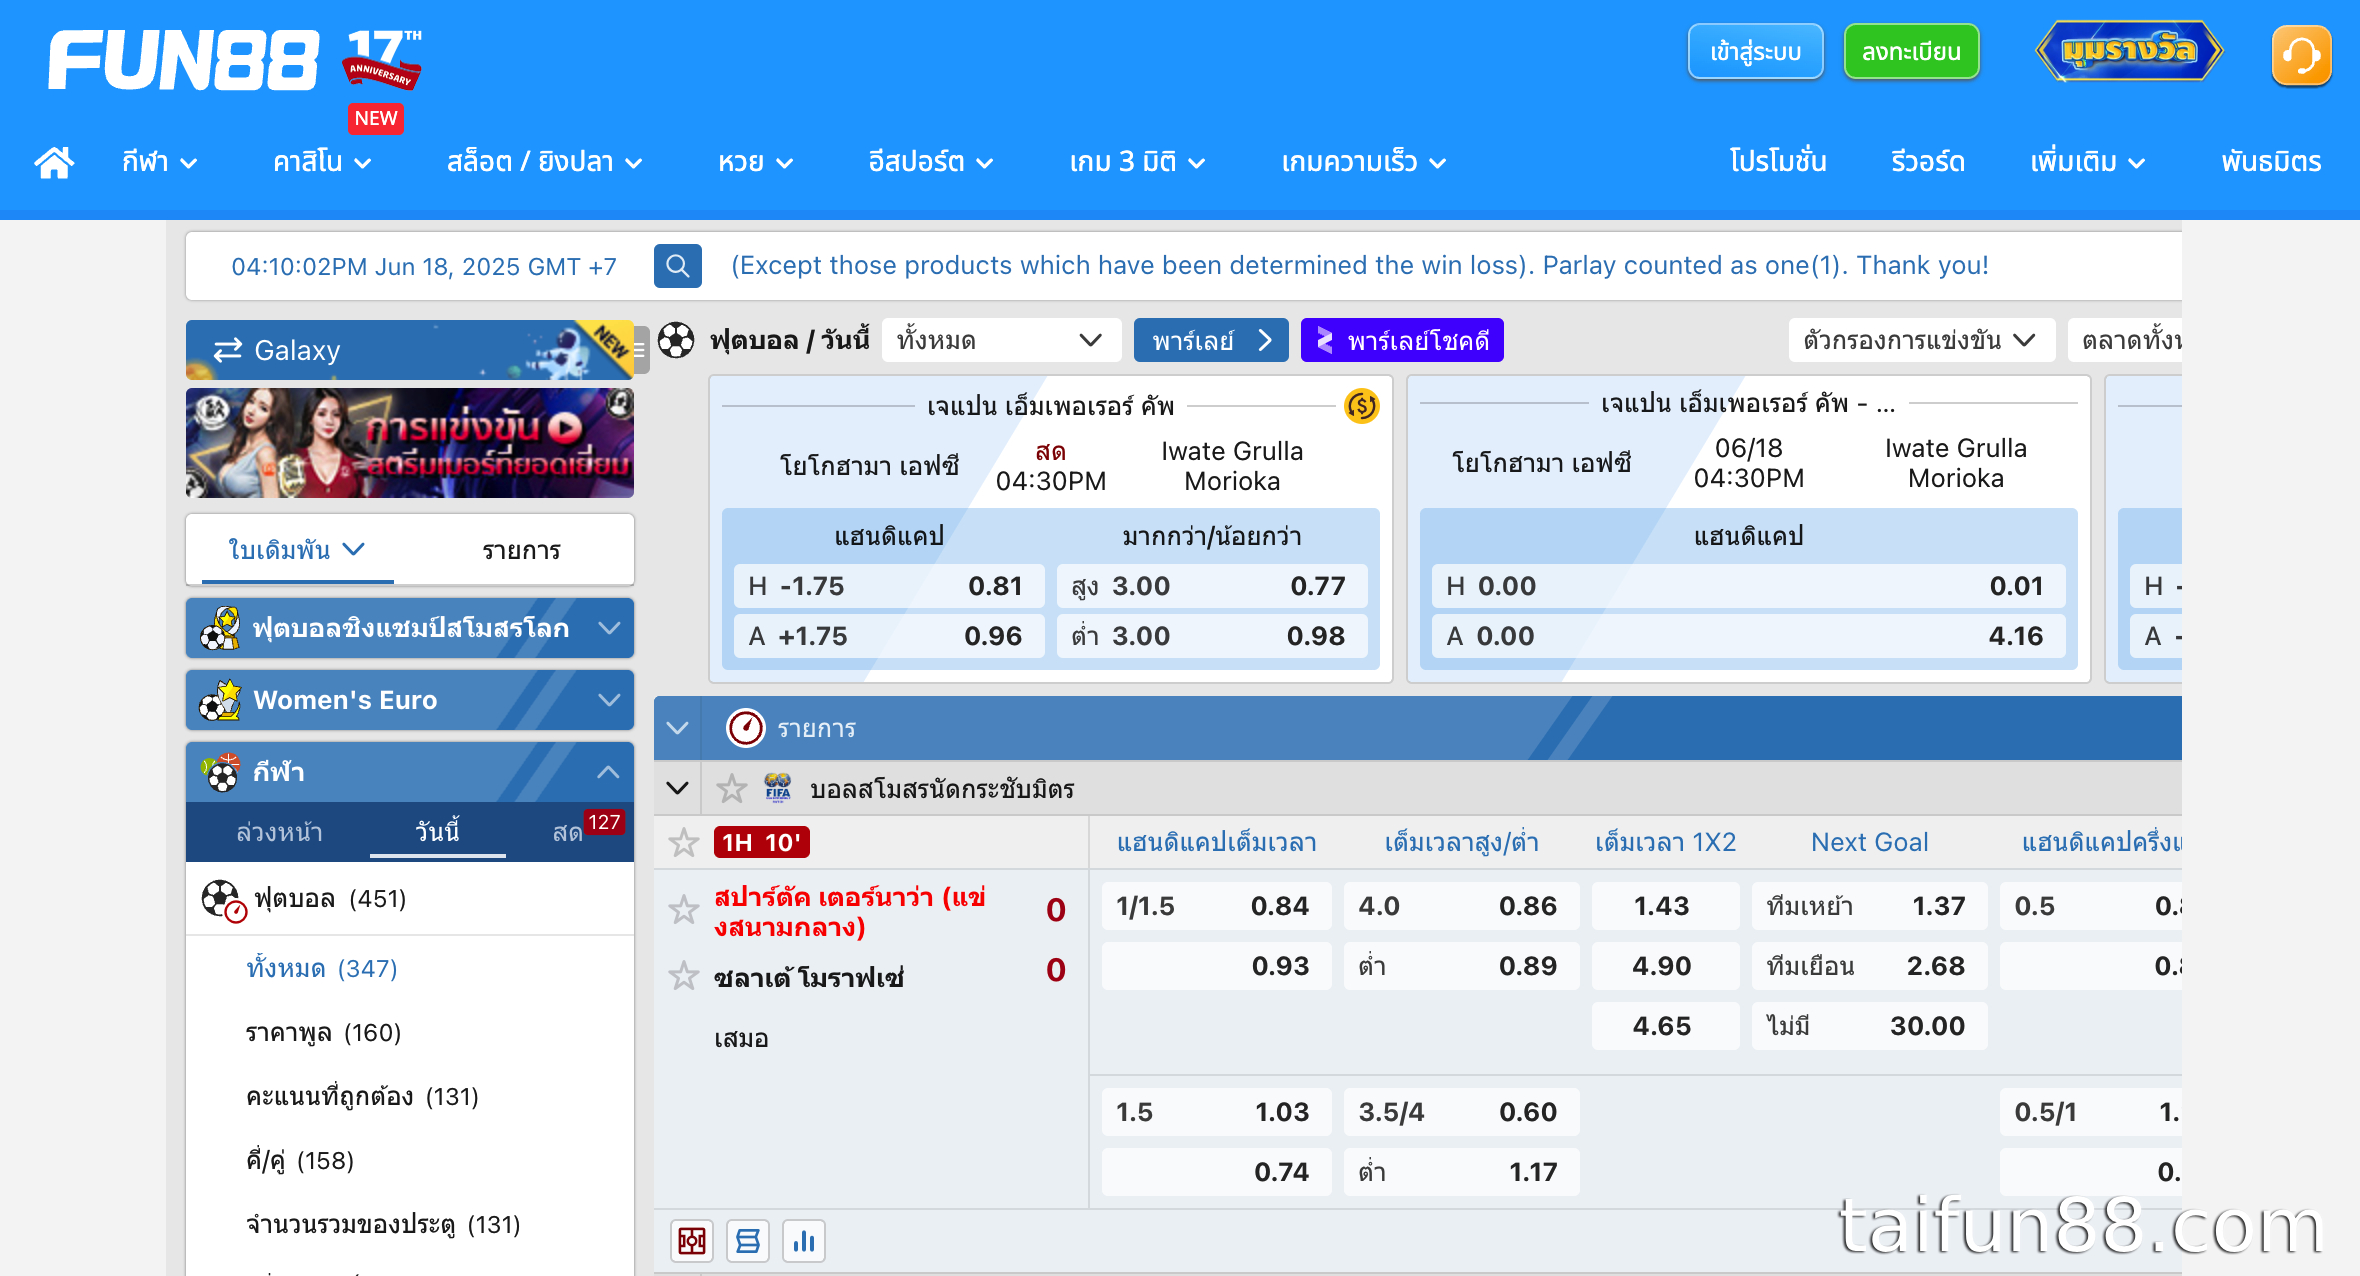Open the คาสิโน top menu dropdown
The width and height of the screenshot is (2360, 1276).
click(x=322, y=162)
